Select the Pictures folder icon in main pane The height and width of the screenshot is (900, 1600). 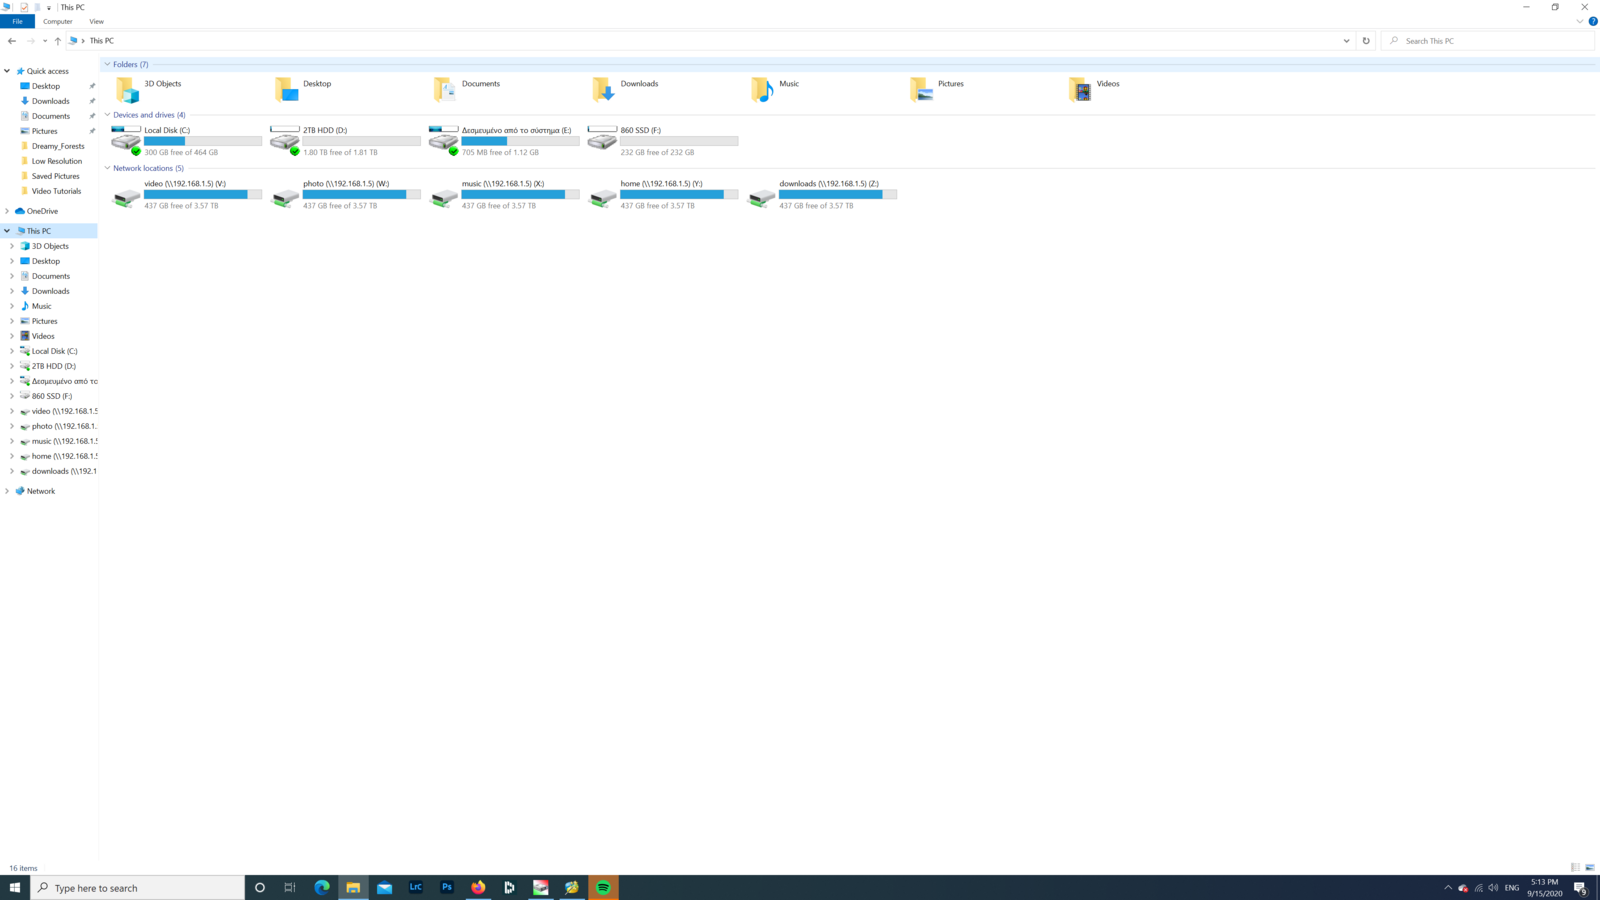point(921,90)
